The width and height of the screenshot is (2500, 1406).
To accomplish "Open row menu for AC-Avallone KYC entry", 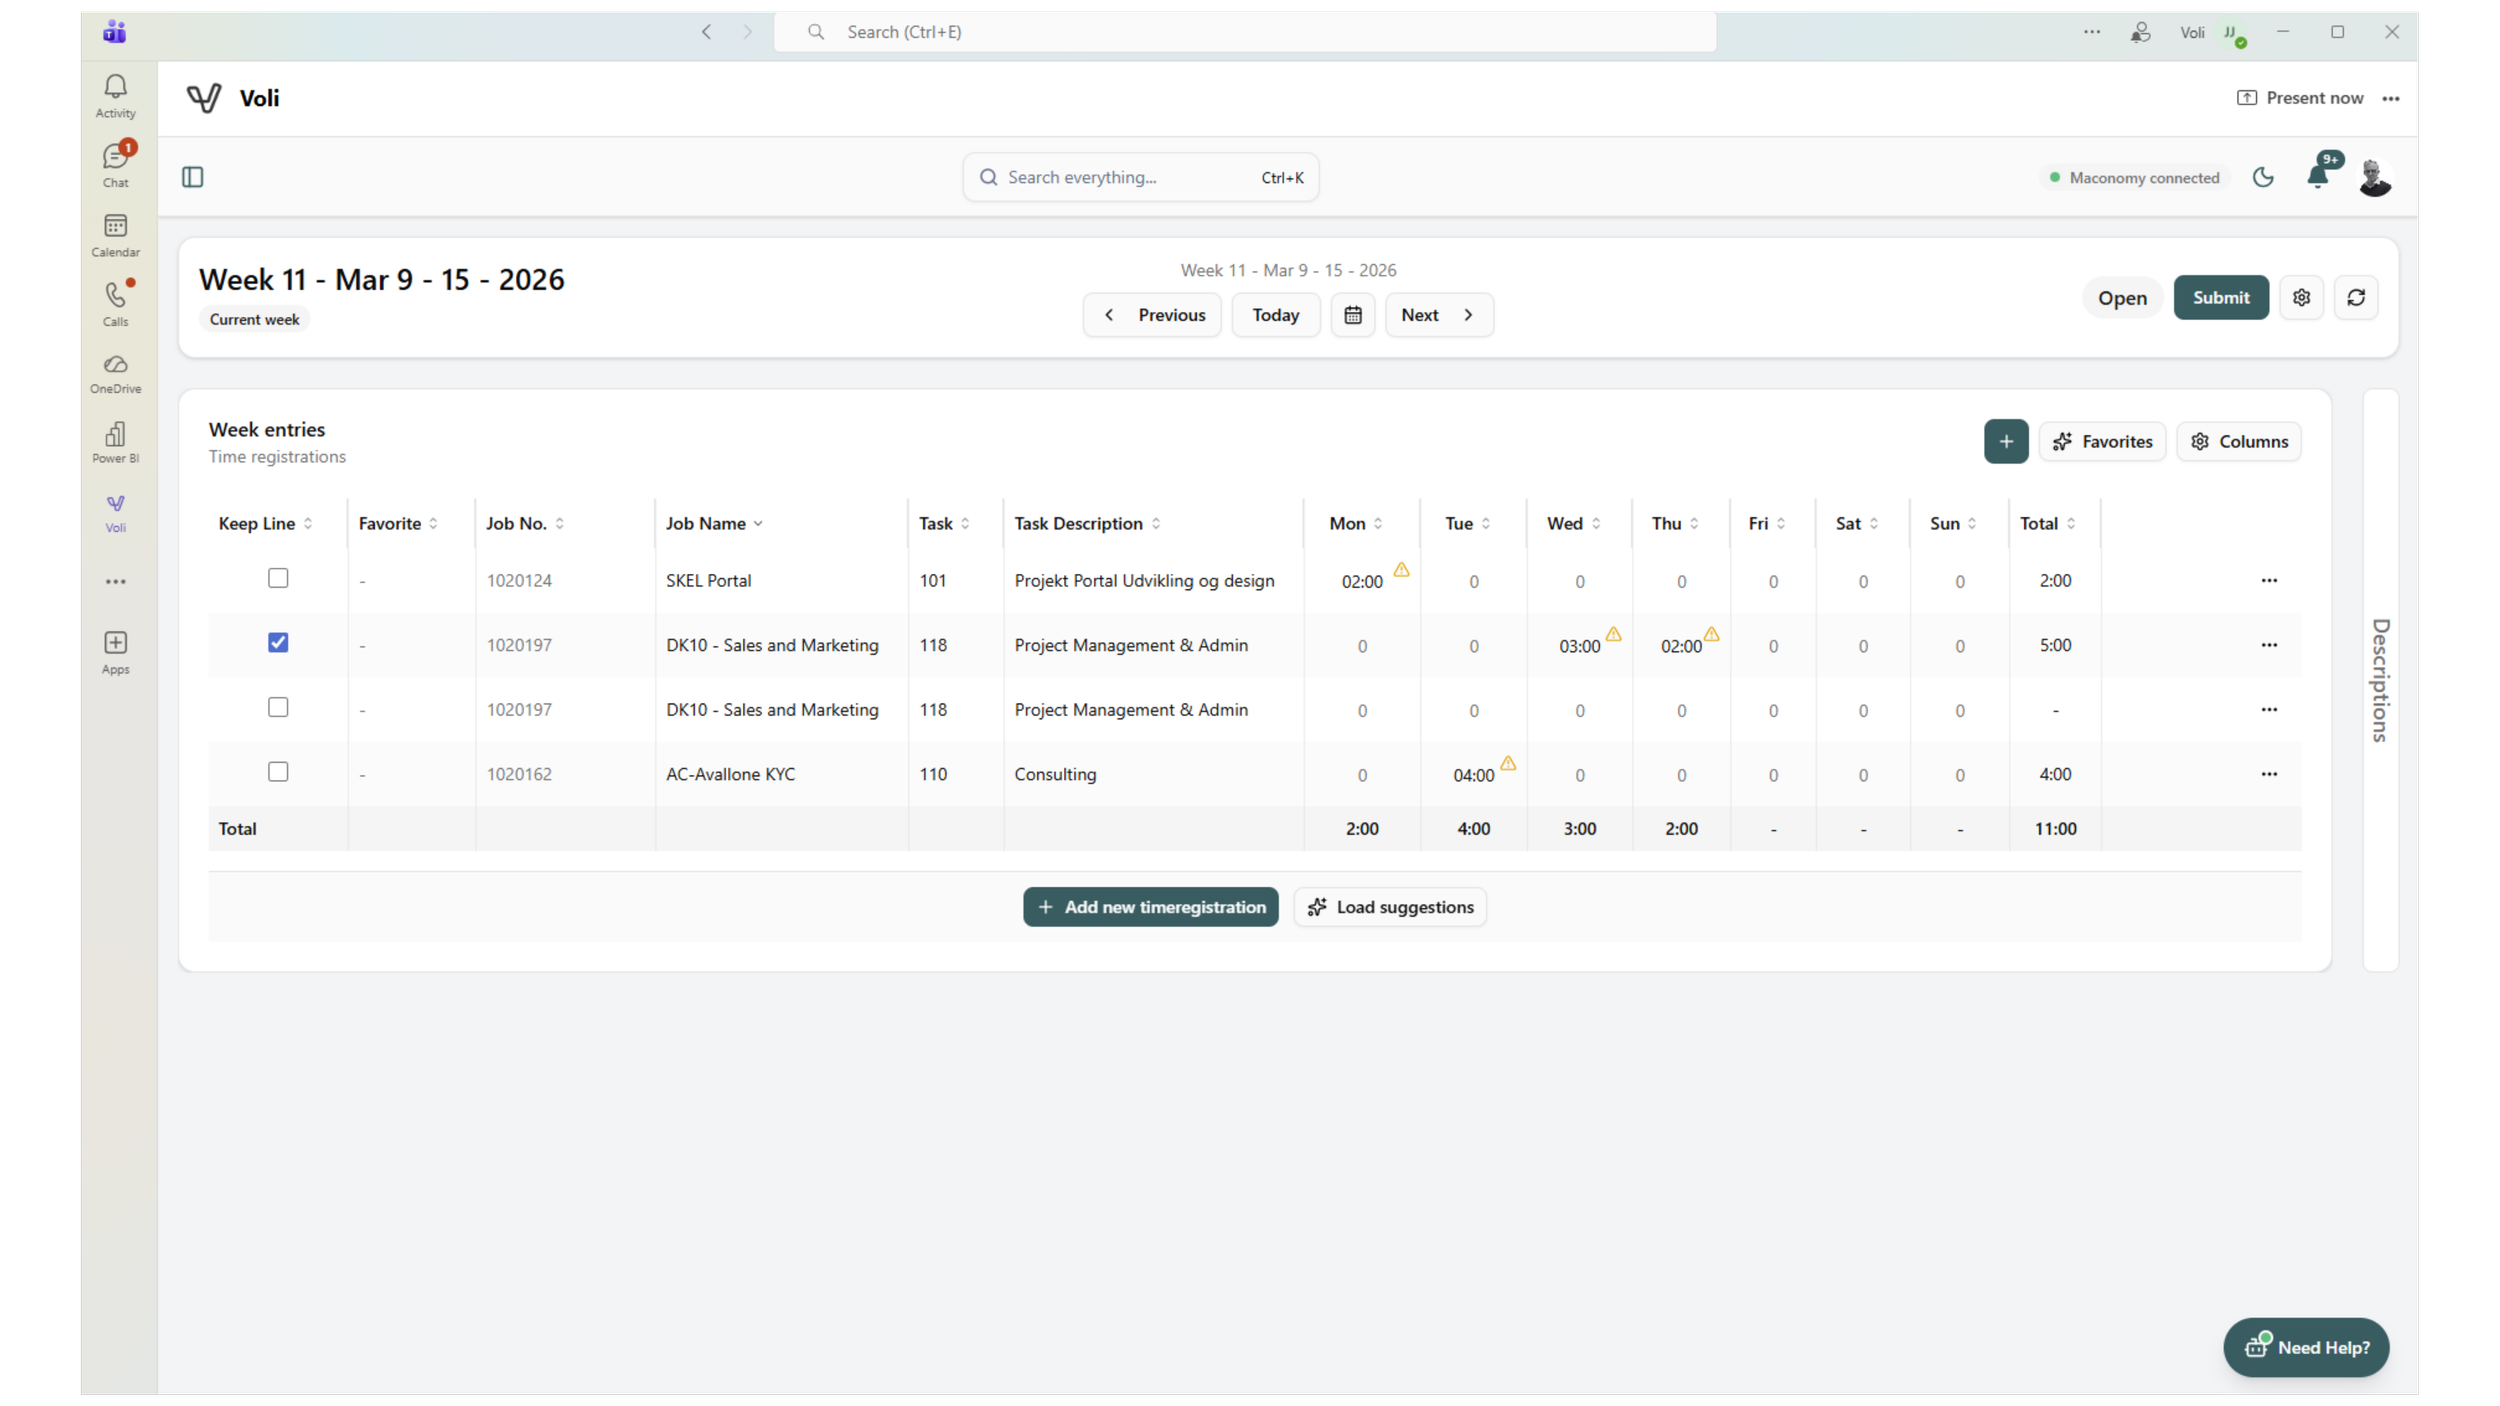I will click(2268, 774).
